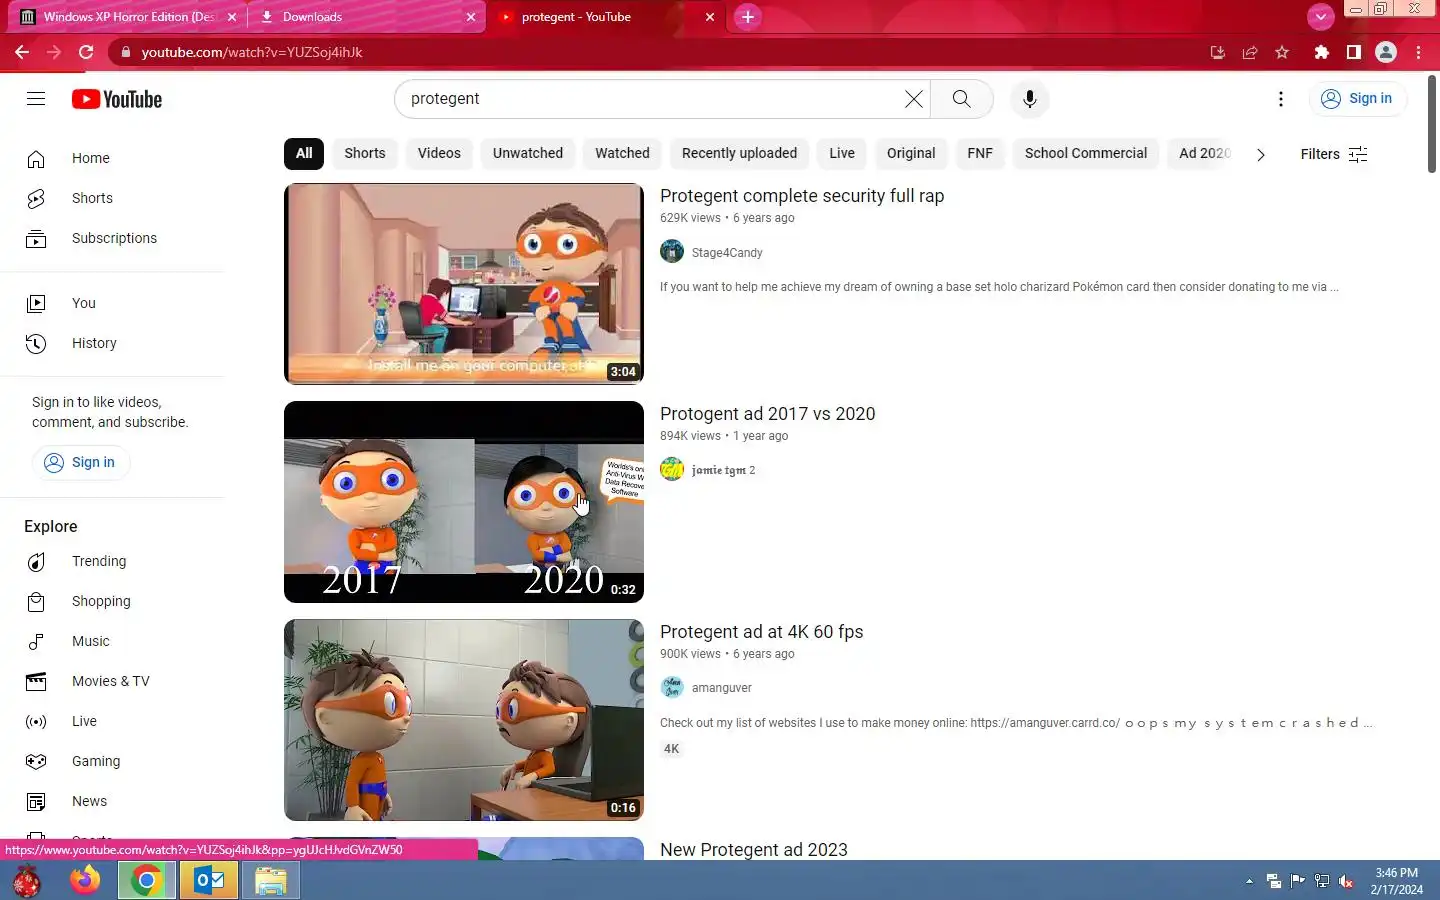Screen dimensions: 1440x900
Task: Show more filter chips with right arrow
Action: (1260, 154)
